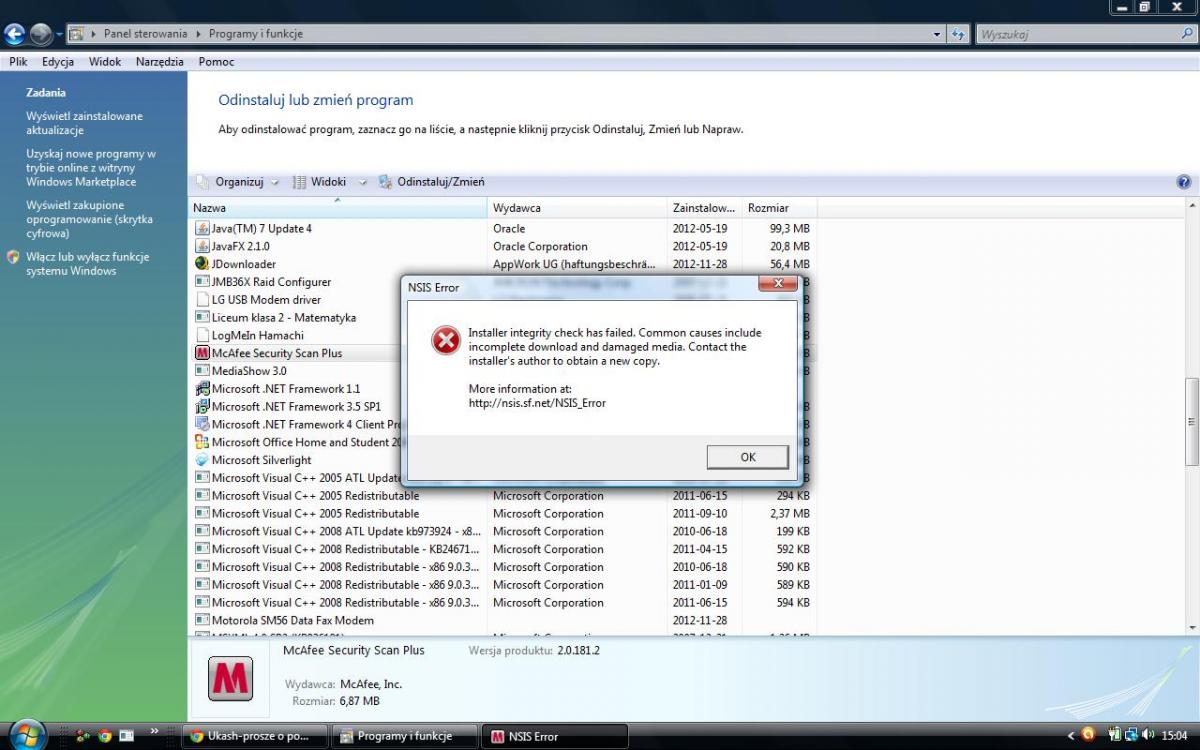The width and height of the screenshot is (1200, 750).
Task: Click the Motorola SM56 Data Fax Modem icon
Action: [203, 620]
